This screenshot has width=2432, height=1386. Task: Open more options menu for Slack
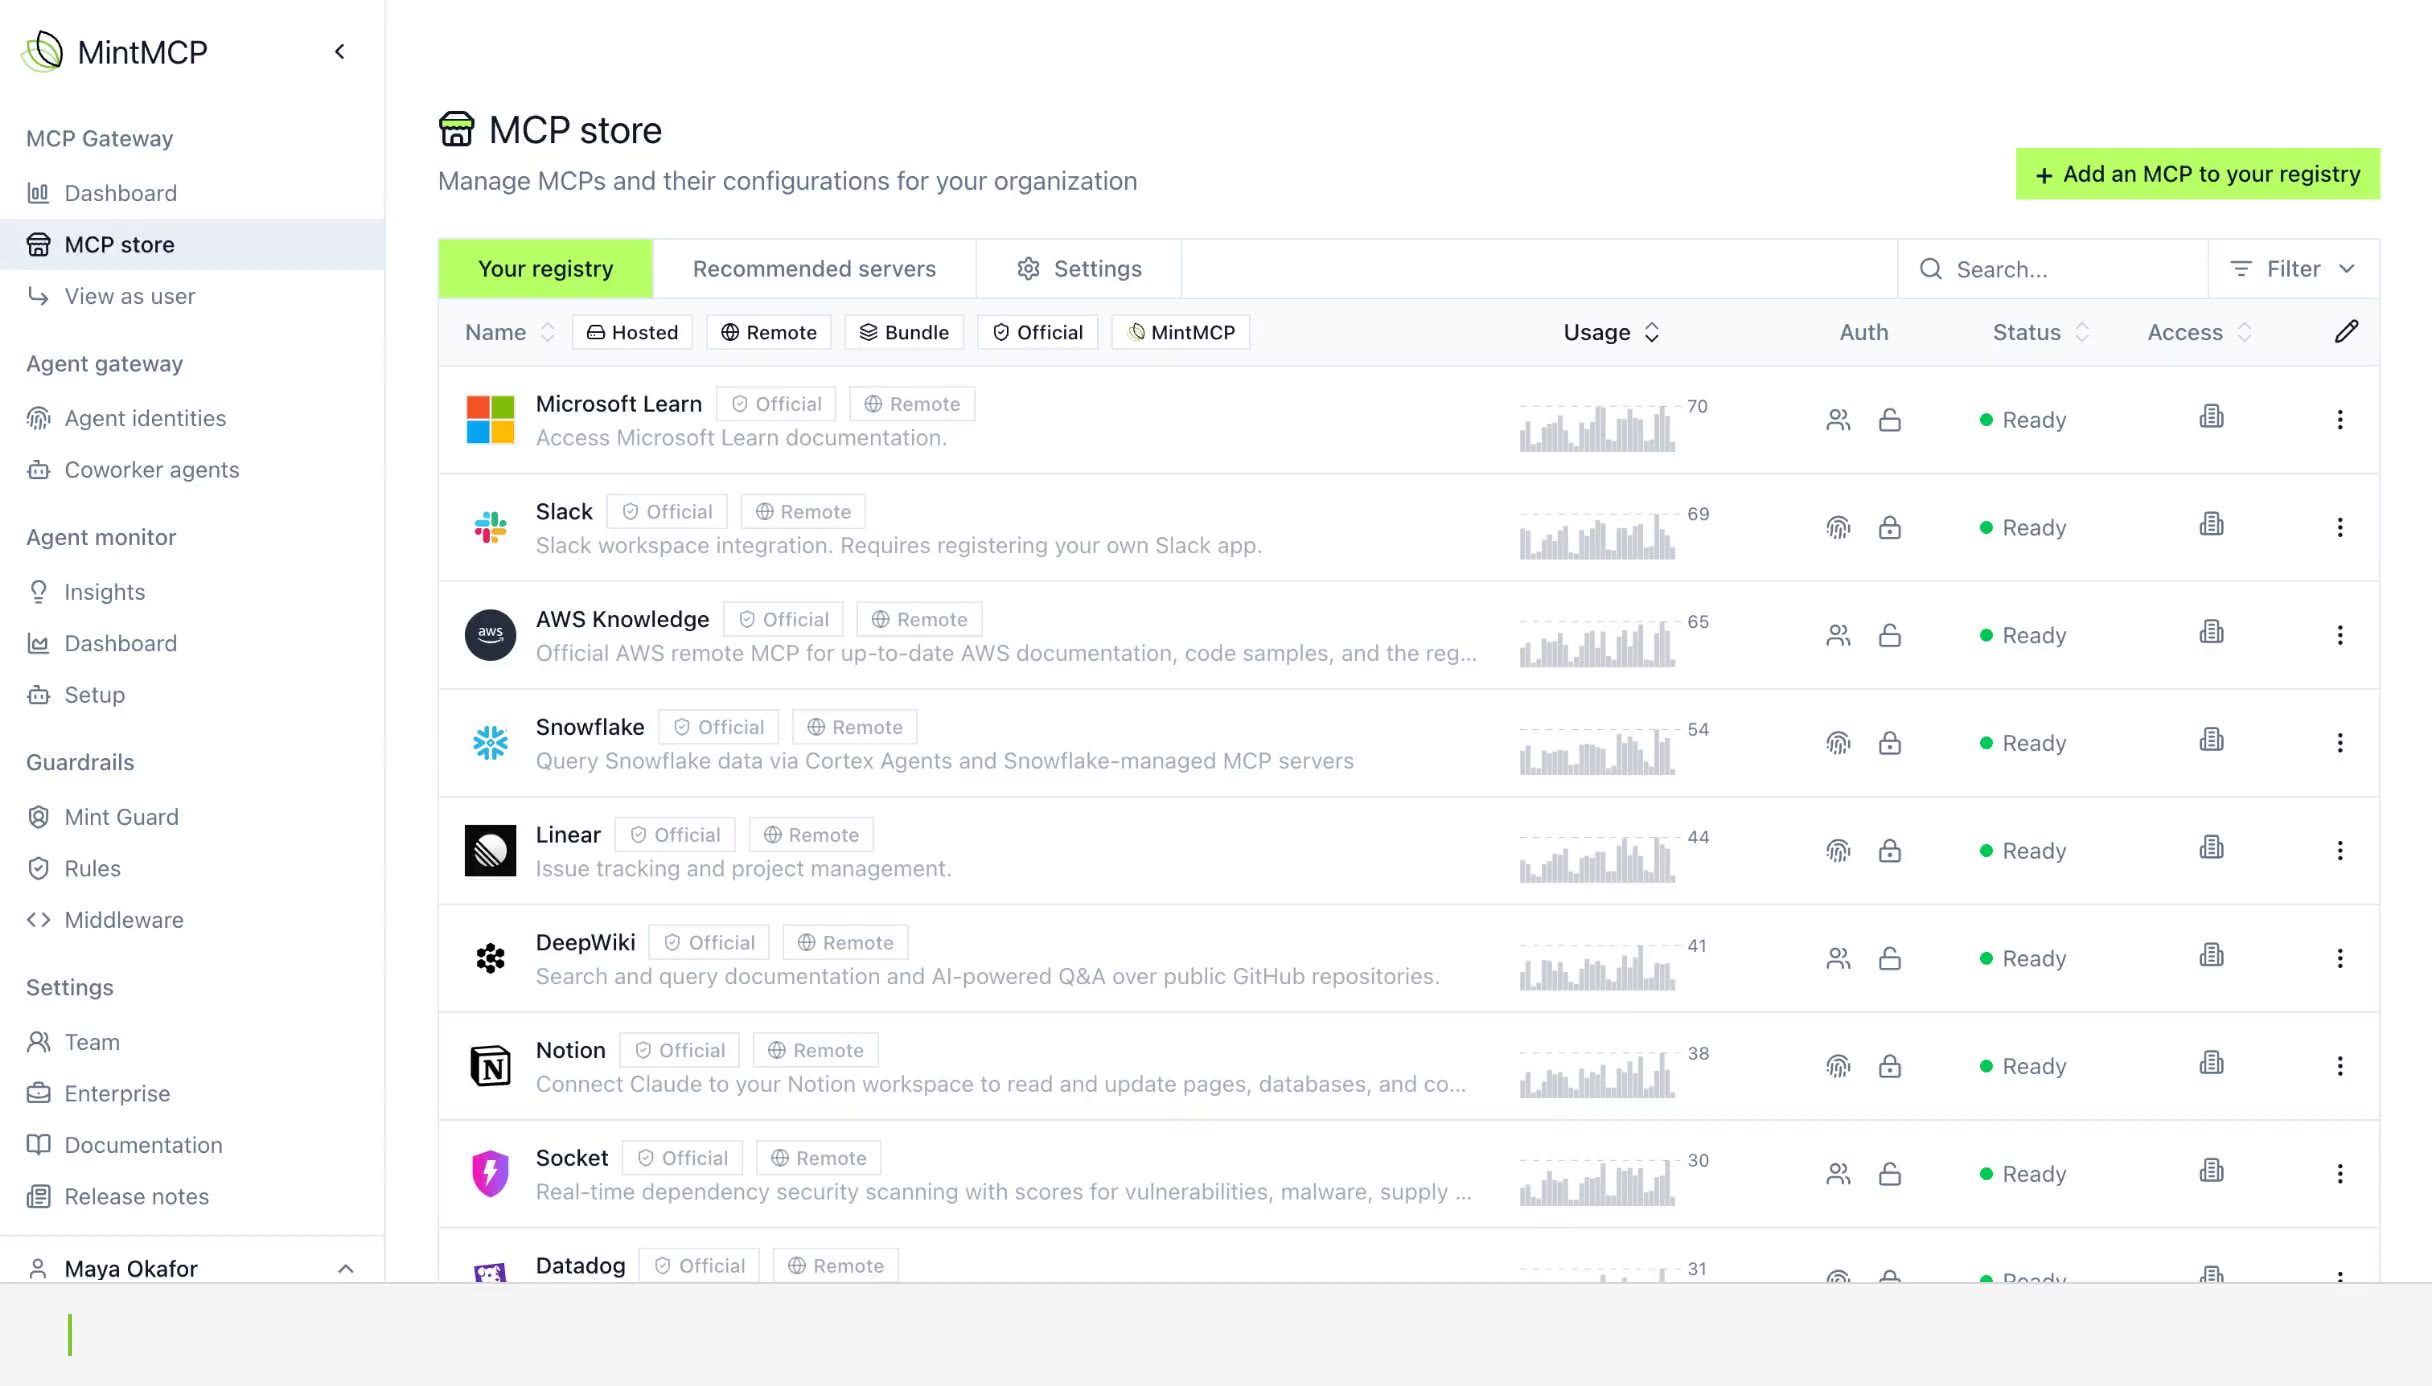point(2340,527)
